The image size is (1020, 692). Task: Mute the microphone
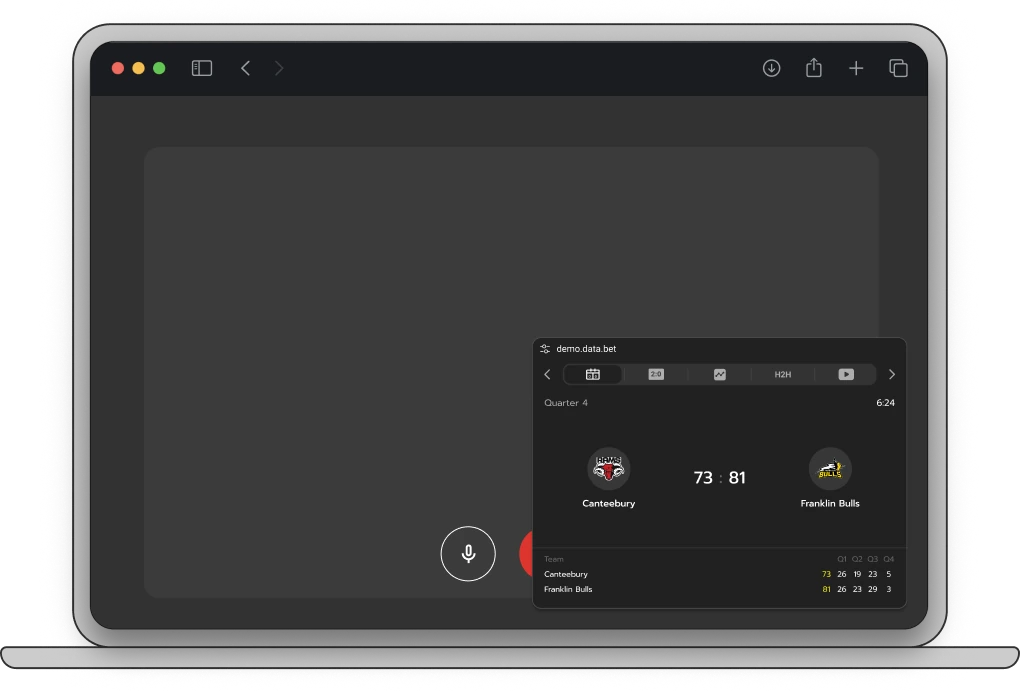(x=468, y=553)
